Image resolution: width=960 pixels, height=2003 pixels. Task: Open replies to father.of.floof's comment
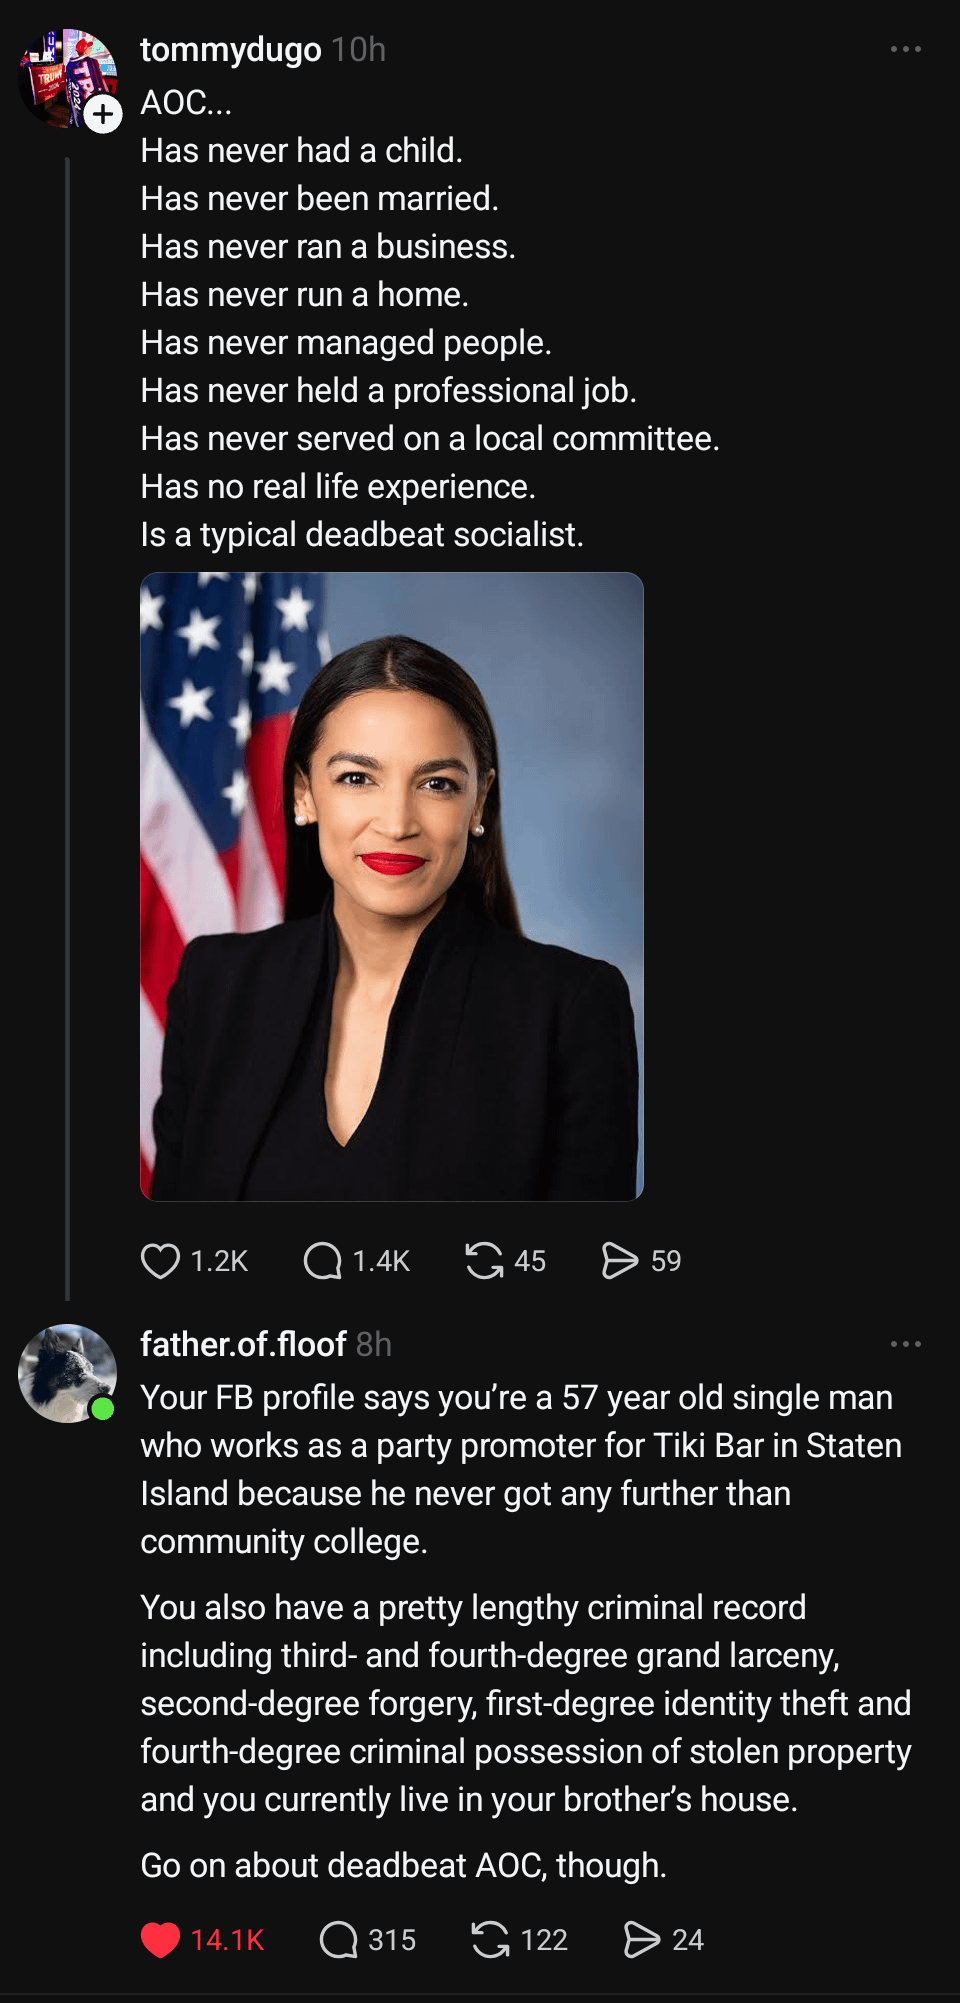coord(339,1940)
